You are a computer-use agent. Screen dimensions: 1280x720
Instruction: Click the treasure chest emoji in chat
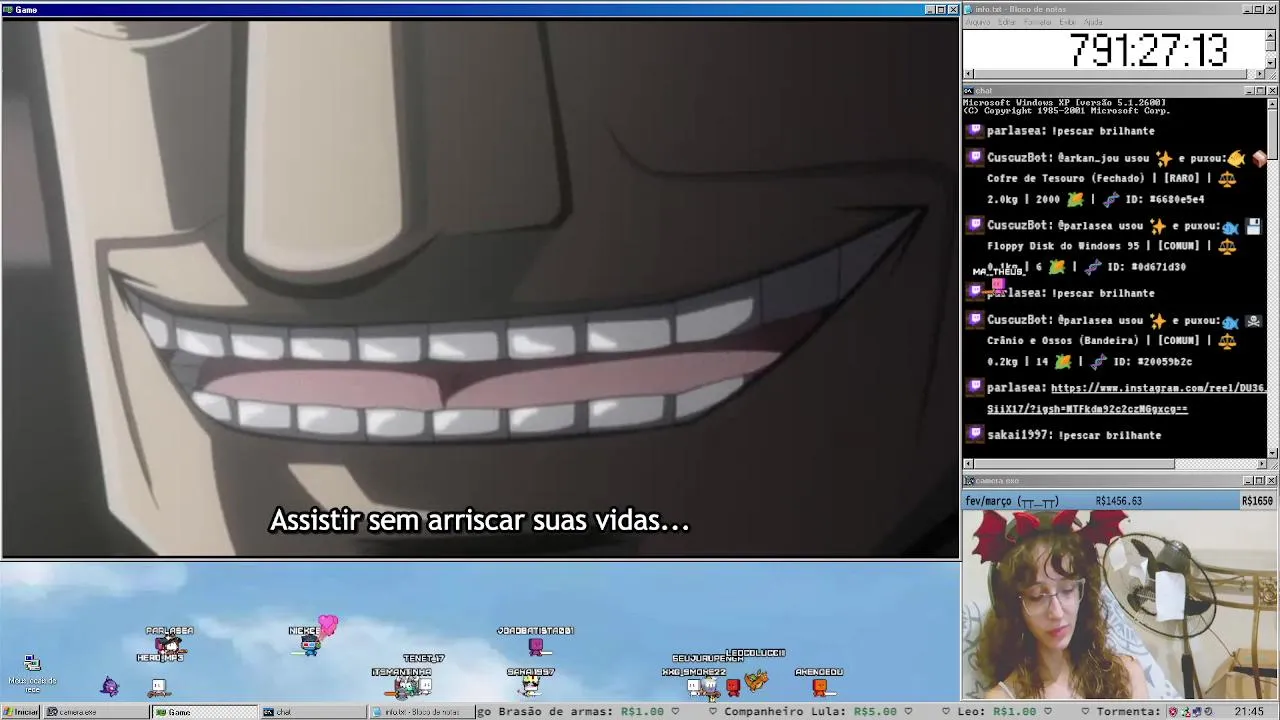coord(1259,158)
